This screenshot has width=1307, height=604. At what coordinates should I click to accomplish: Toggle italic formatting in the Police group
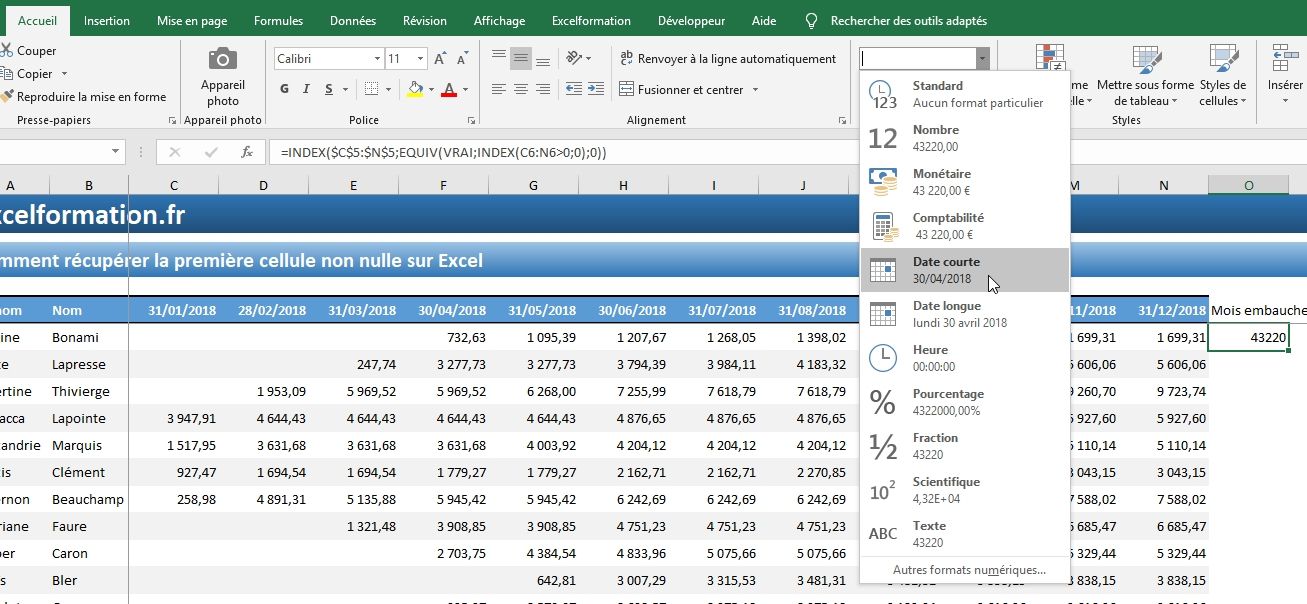pyautogui.click(x=306, y=90)
